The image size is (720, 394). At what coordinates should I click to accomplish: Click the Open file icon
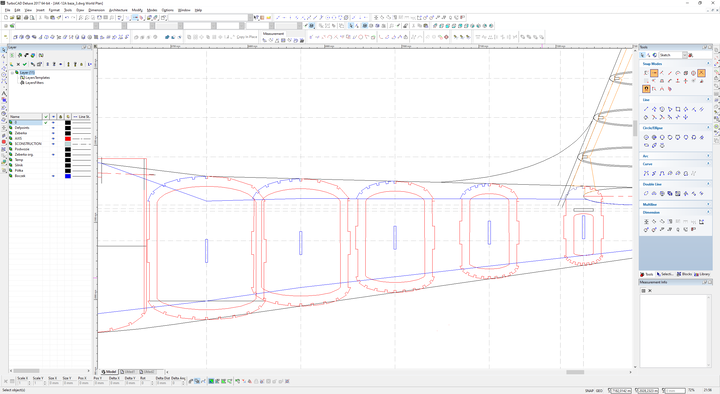click(x=11, y=17)
